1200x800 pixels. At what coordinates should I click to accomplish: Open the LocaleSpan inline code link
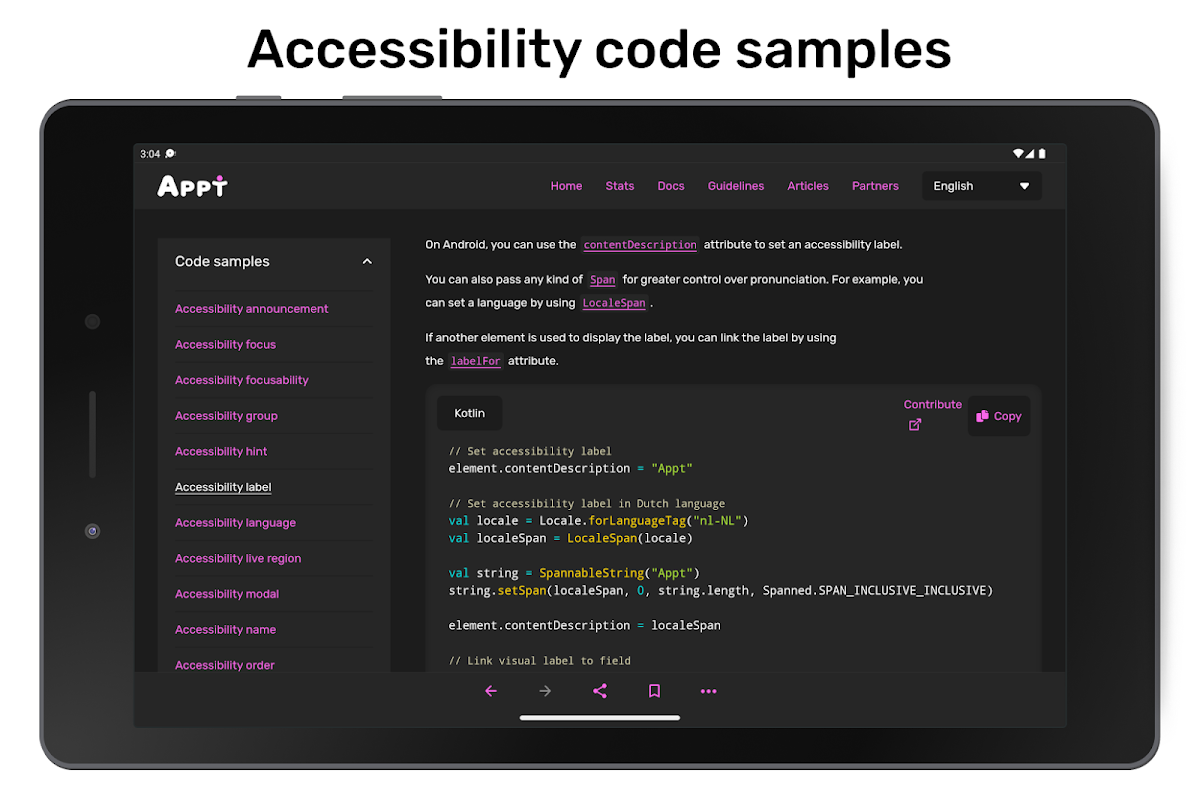tap(615, 303)
